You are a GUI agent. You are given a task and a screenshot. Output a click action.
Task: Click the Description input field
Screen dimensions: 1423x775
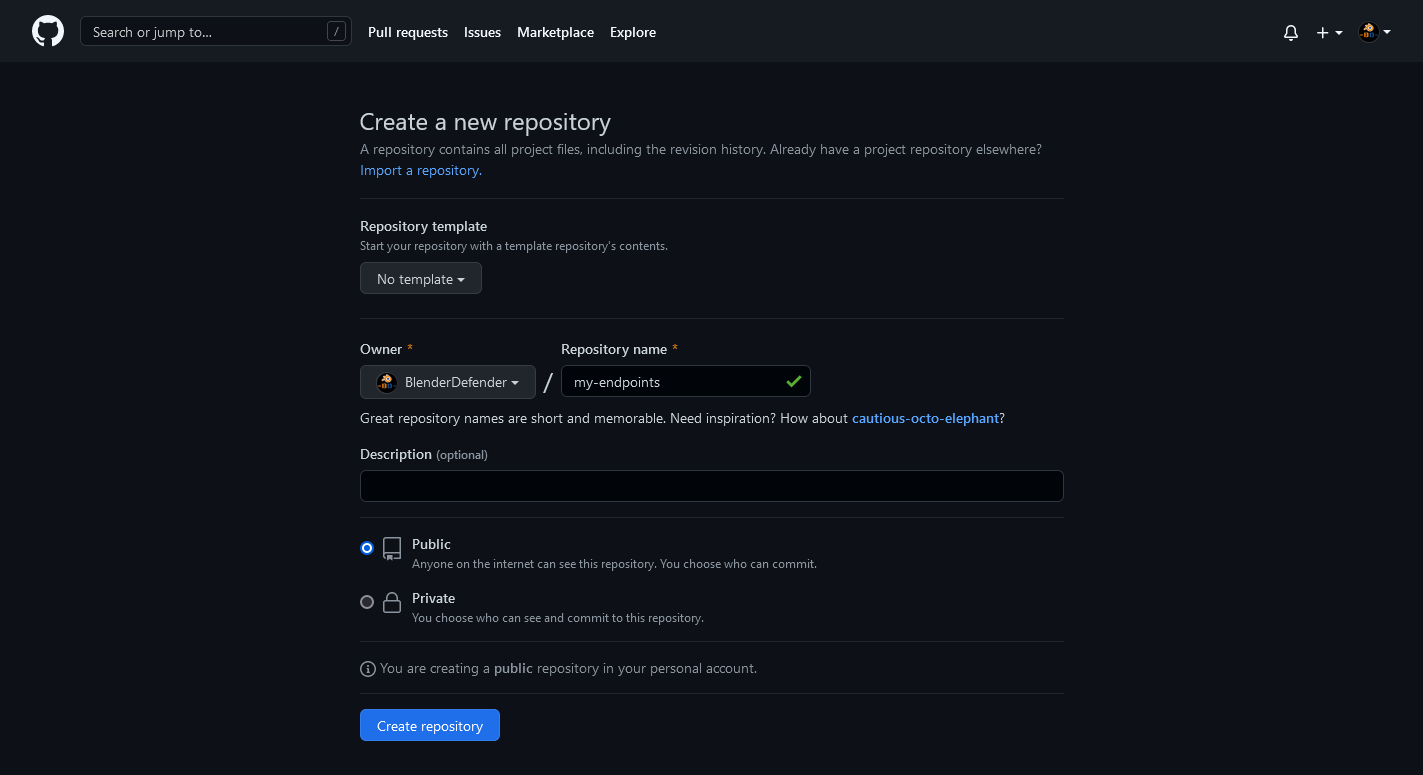(711, 486)
